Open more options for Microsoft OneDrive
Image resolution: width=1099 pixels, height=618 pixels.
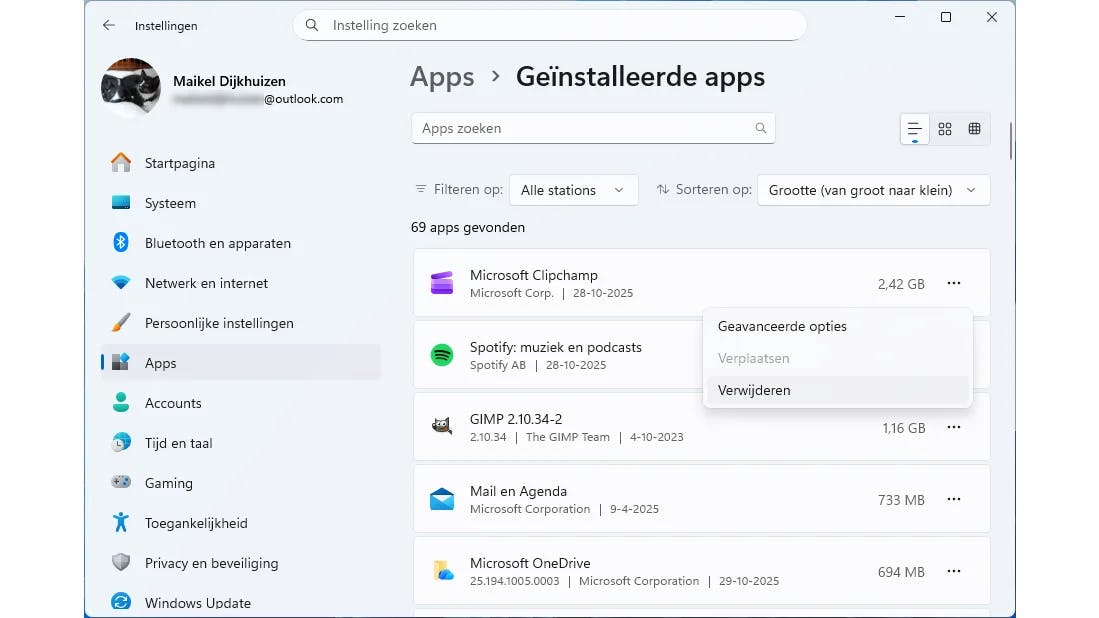click(x=954, y=572)
